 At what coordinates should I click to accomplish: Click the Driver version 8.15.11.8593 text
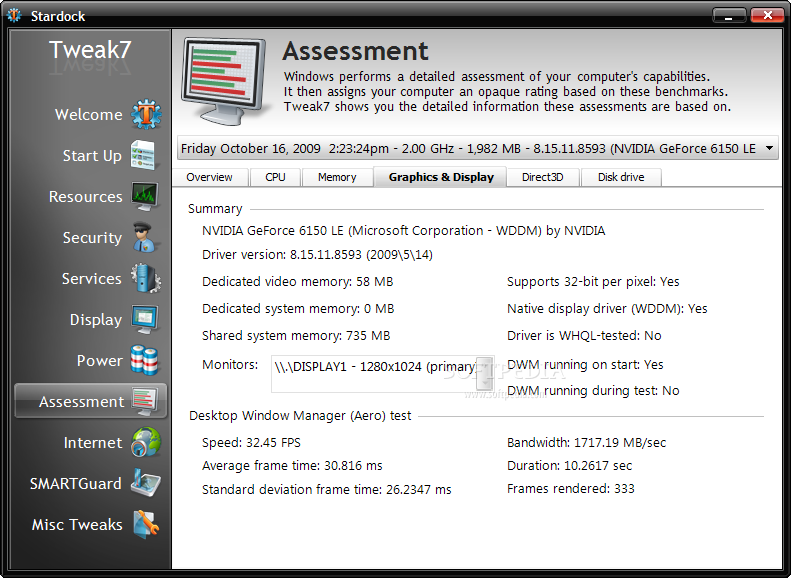click(x=317, y=255)
